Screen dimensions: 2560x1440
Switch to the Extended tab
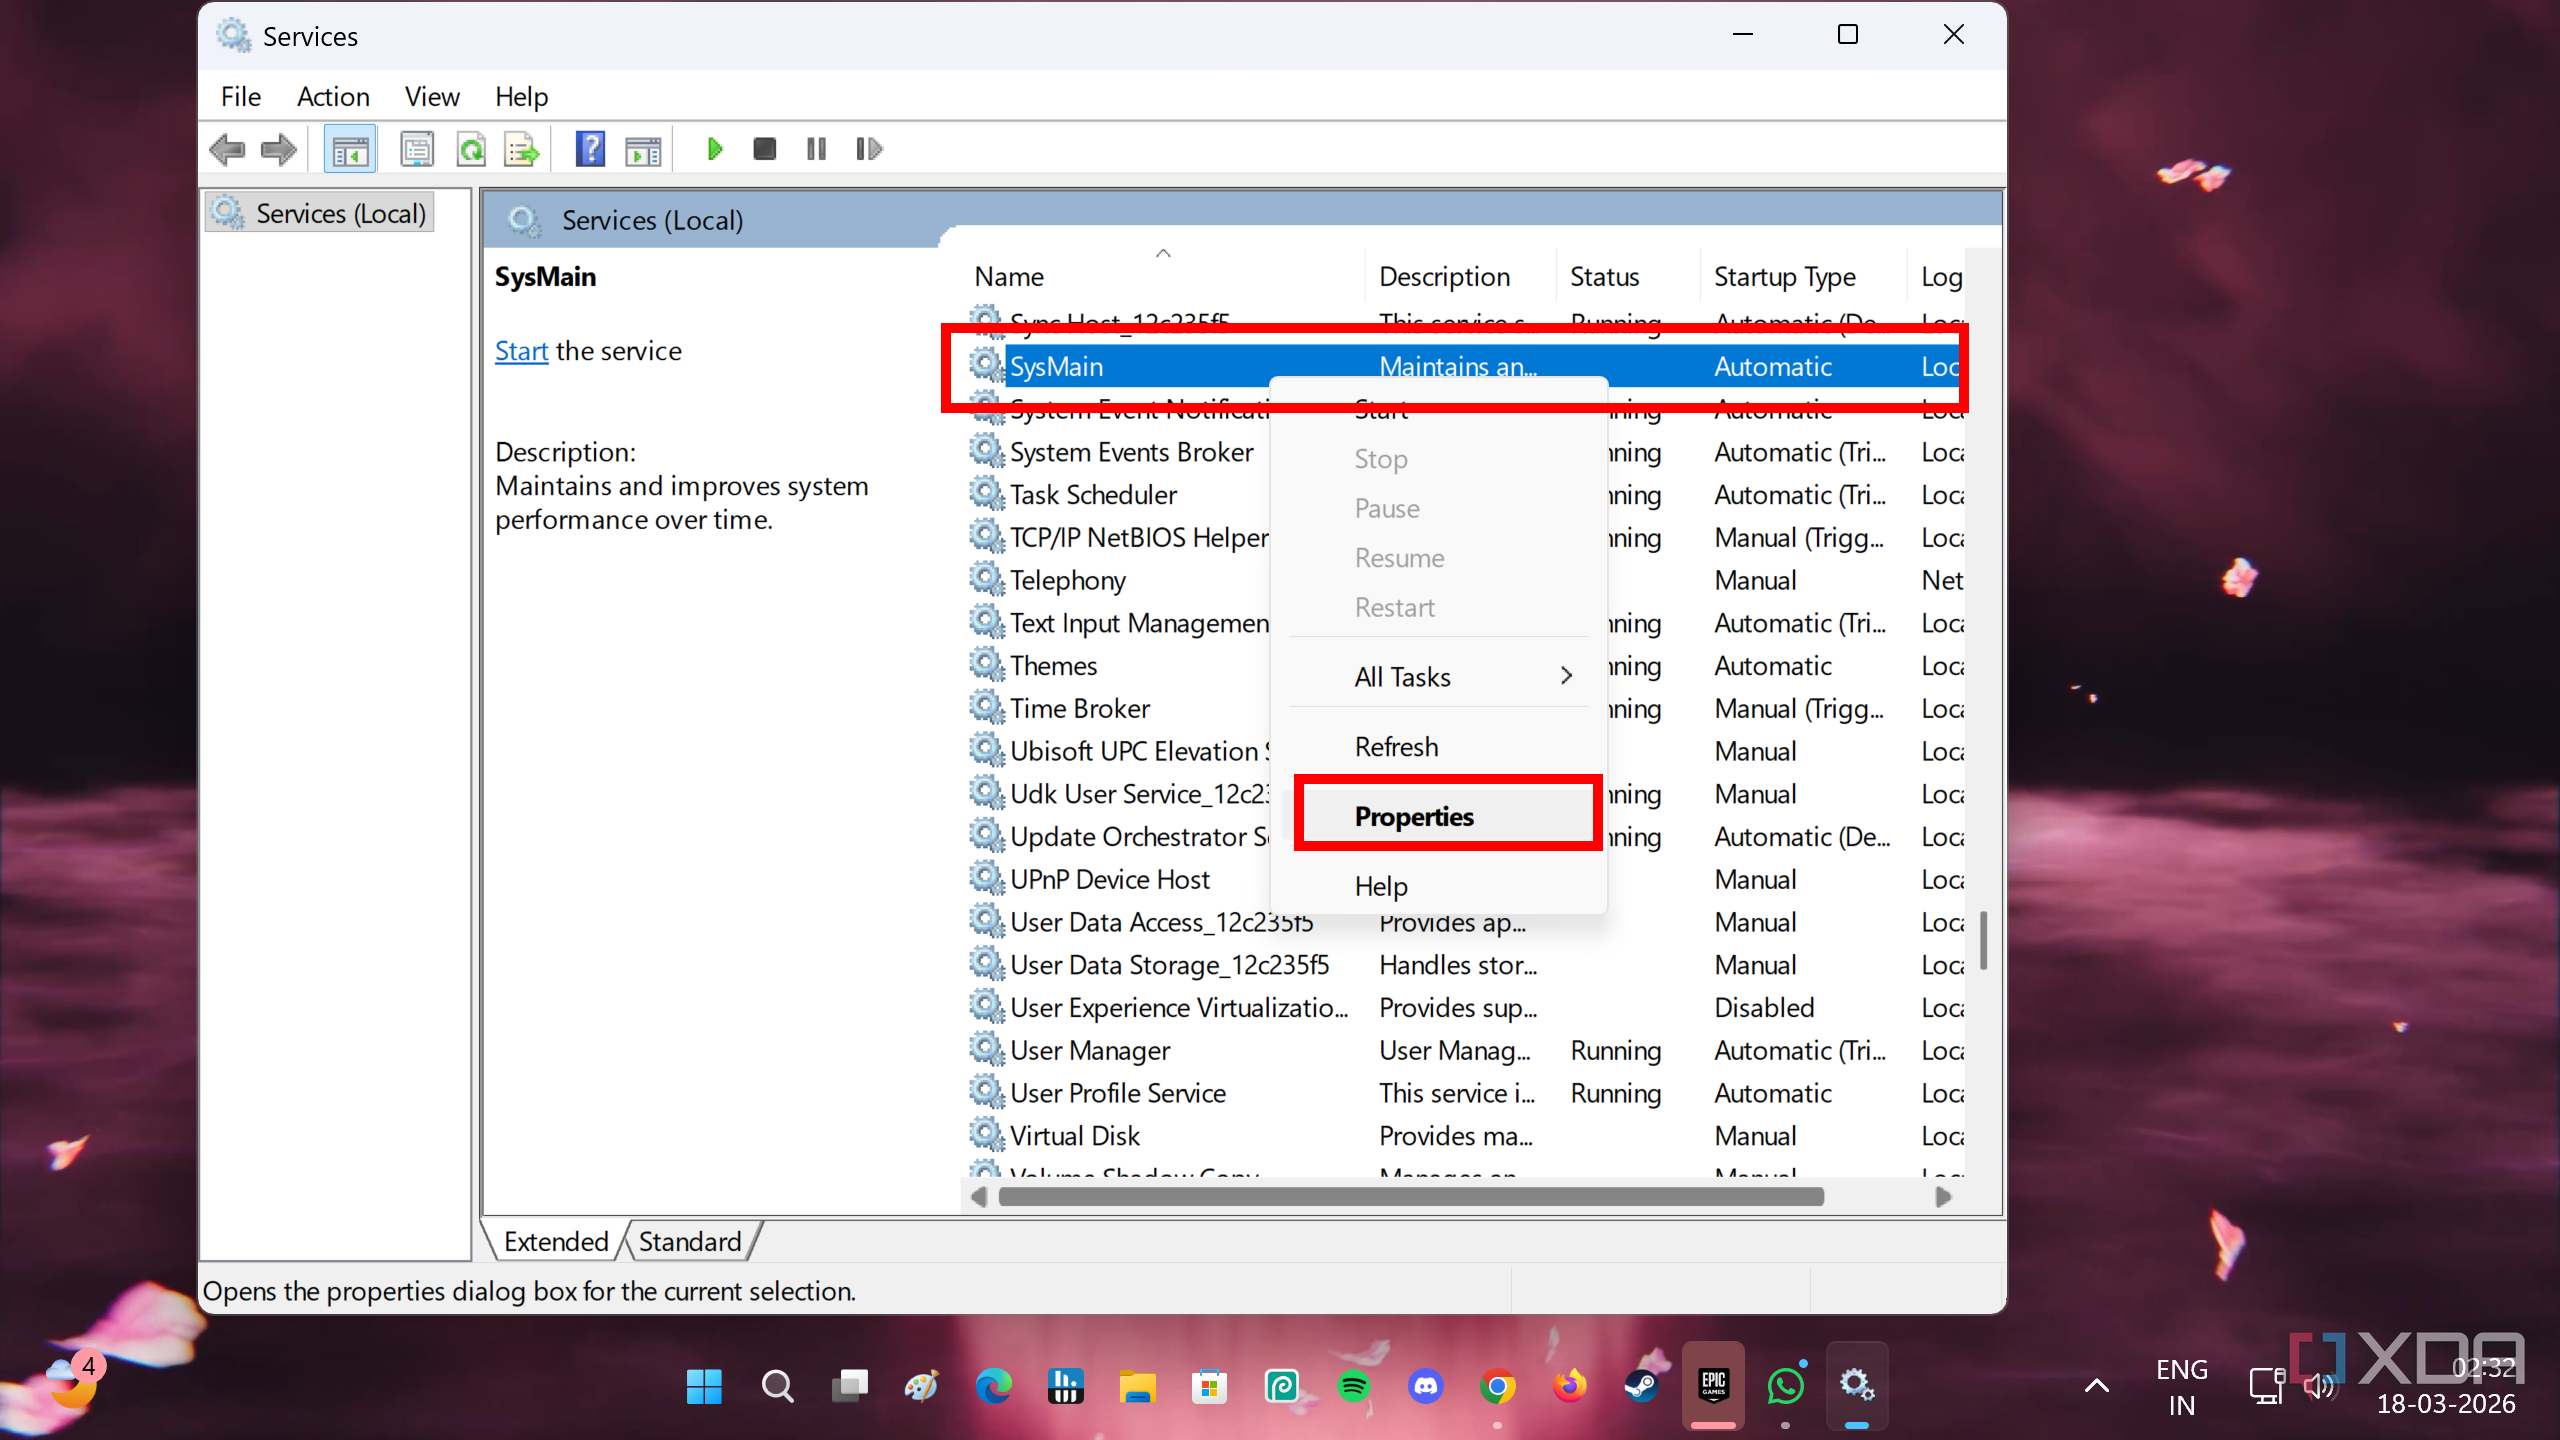[x=556, y=1242]
